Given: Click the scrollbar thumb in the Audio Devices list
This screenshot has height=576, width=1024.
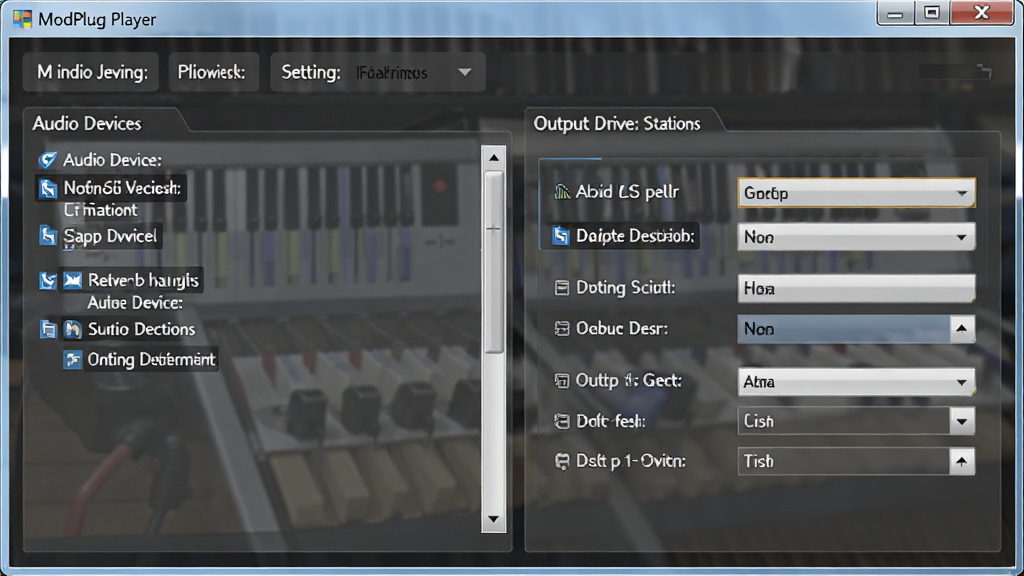Looking at the screenshot, I should [x=494, y=262].
